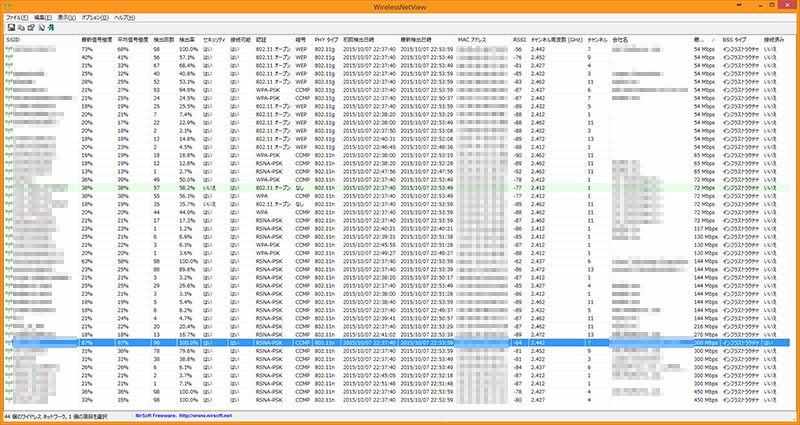Click the Properties toolbar icon

[x=31, y=28]
